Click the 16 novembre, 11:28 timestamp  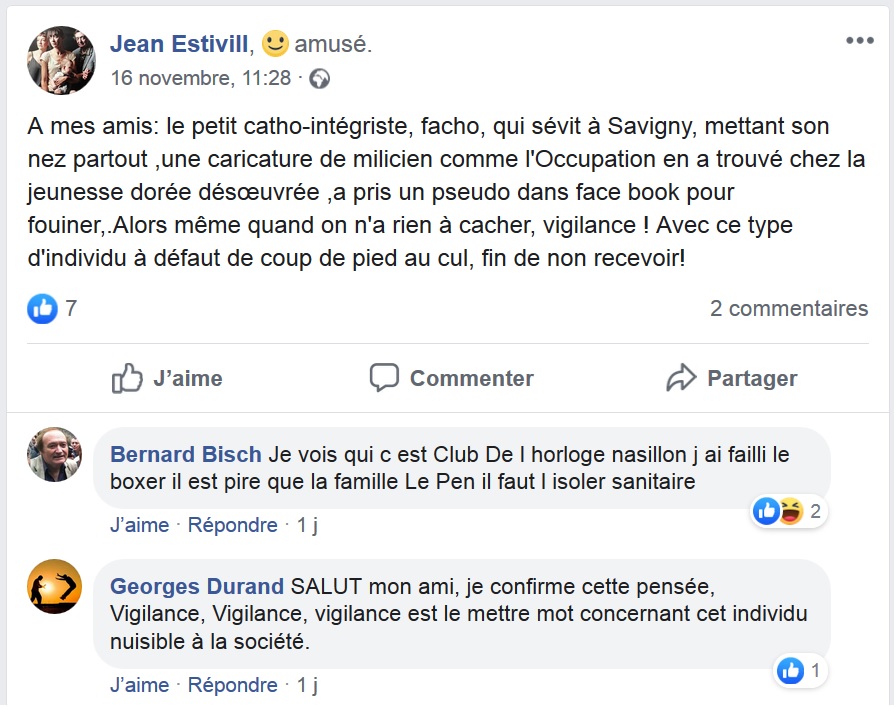[x=200, y=78]
